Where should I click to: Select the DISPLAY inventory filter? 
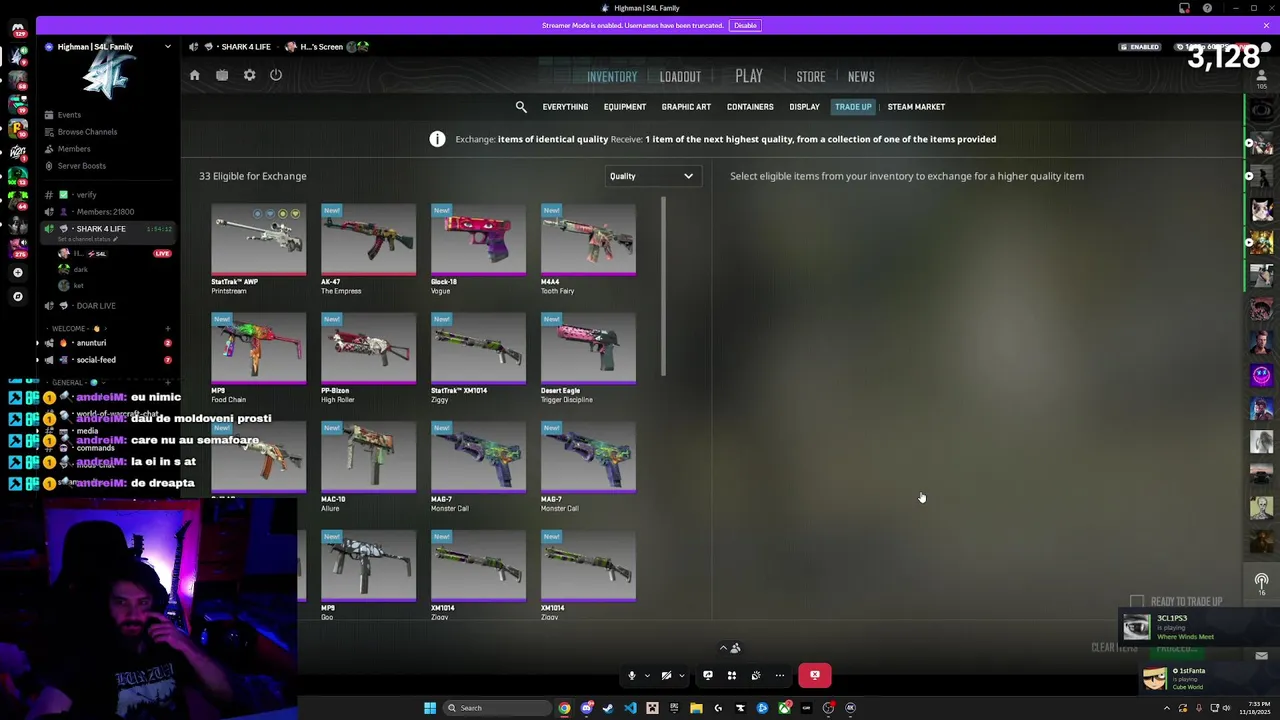point(804,107)
